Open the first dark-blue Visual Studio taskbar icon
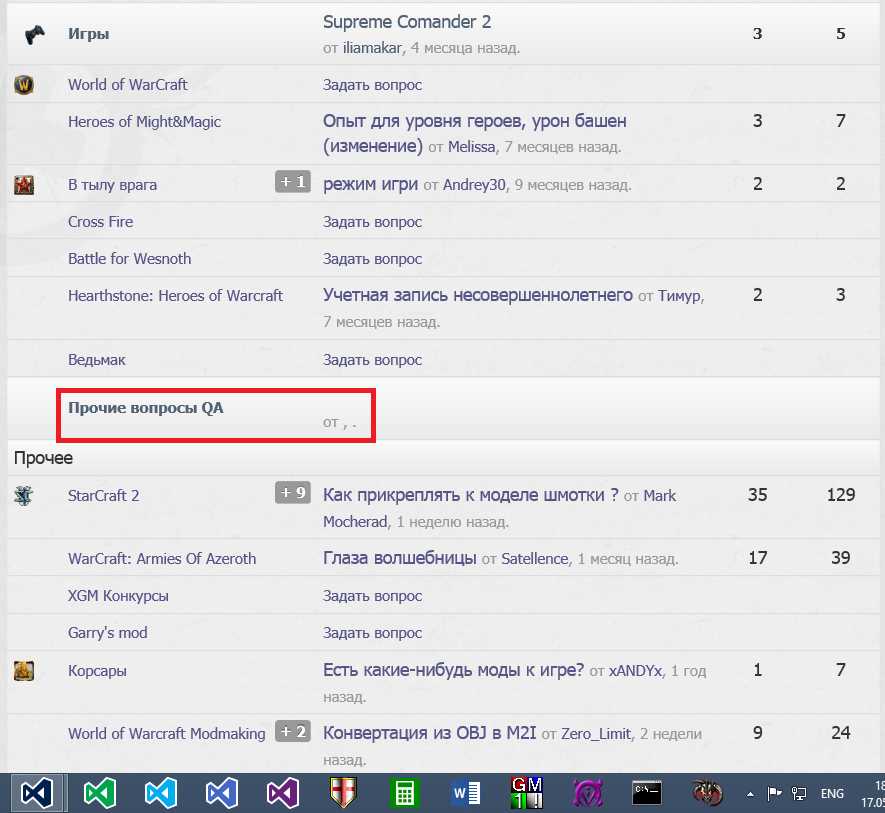This screenshot has height=813, width=885. [x=37, y=793]
